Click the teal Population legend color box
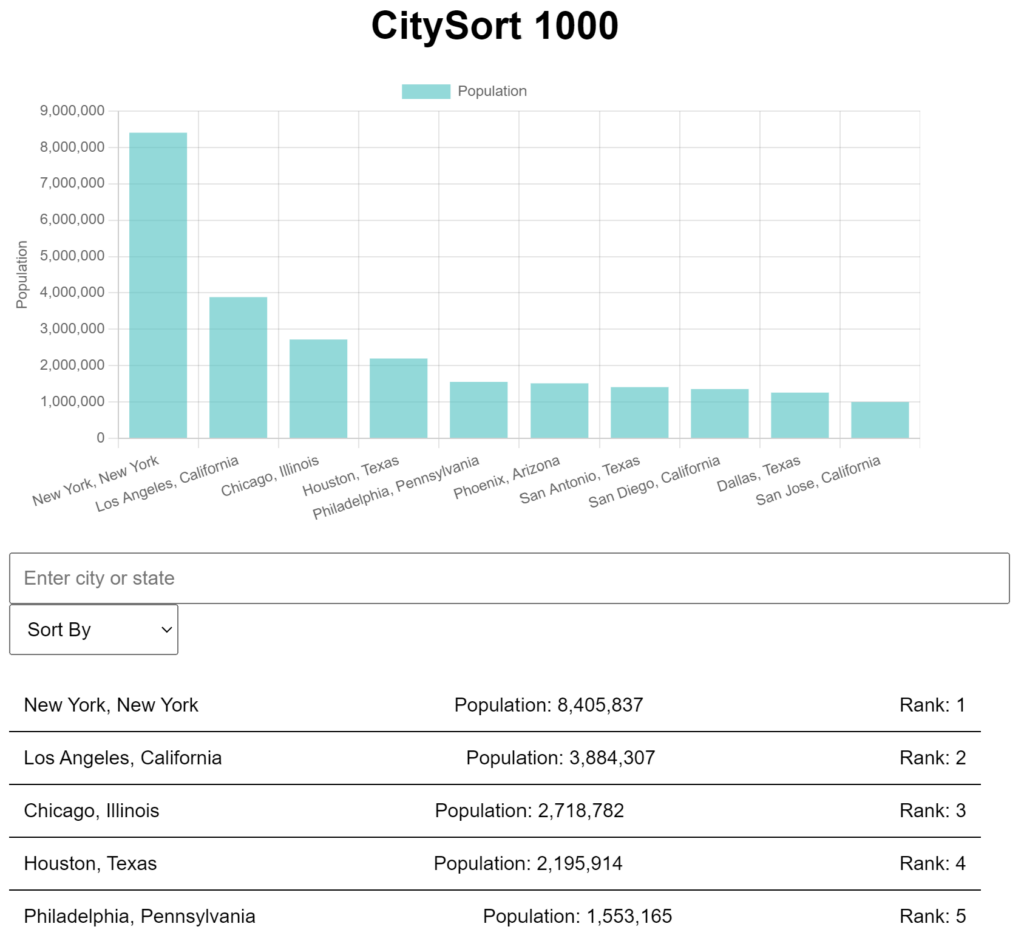Viewport: 1024px width, 938px height. tap(426, 91)
